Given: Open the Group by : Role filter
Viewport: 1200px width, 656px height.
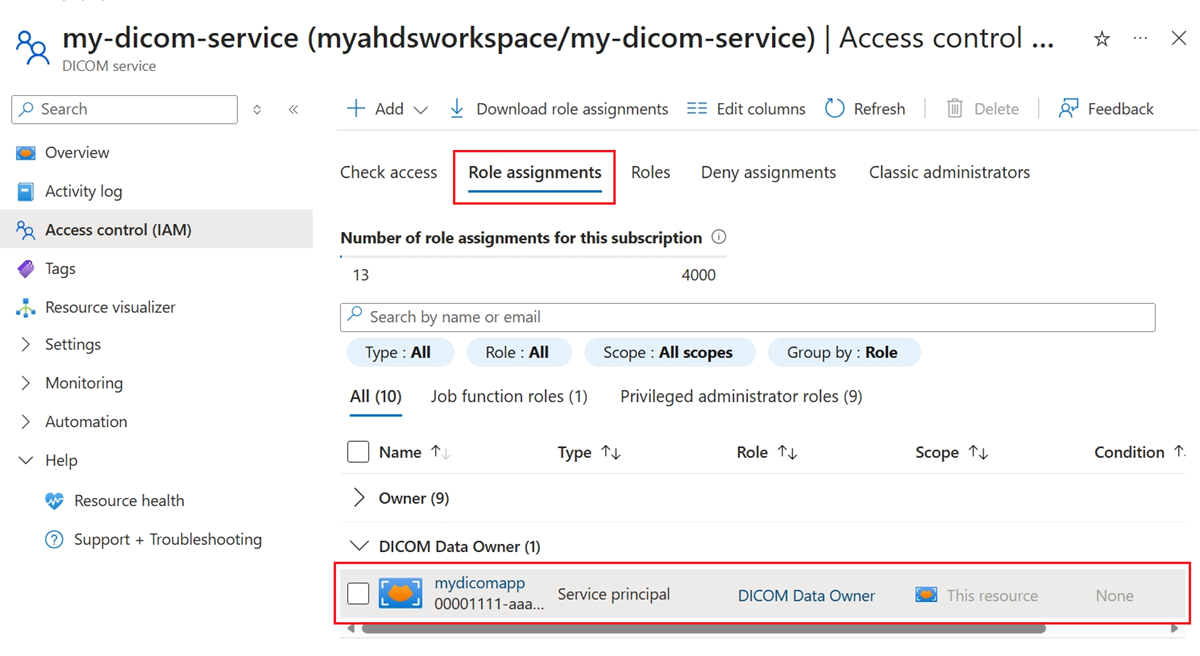Looking at the screenshot, I should point(843,352).
